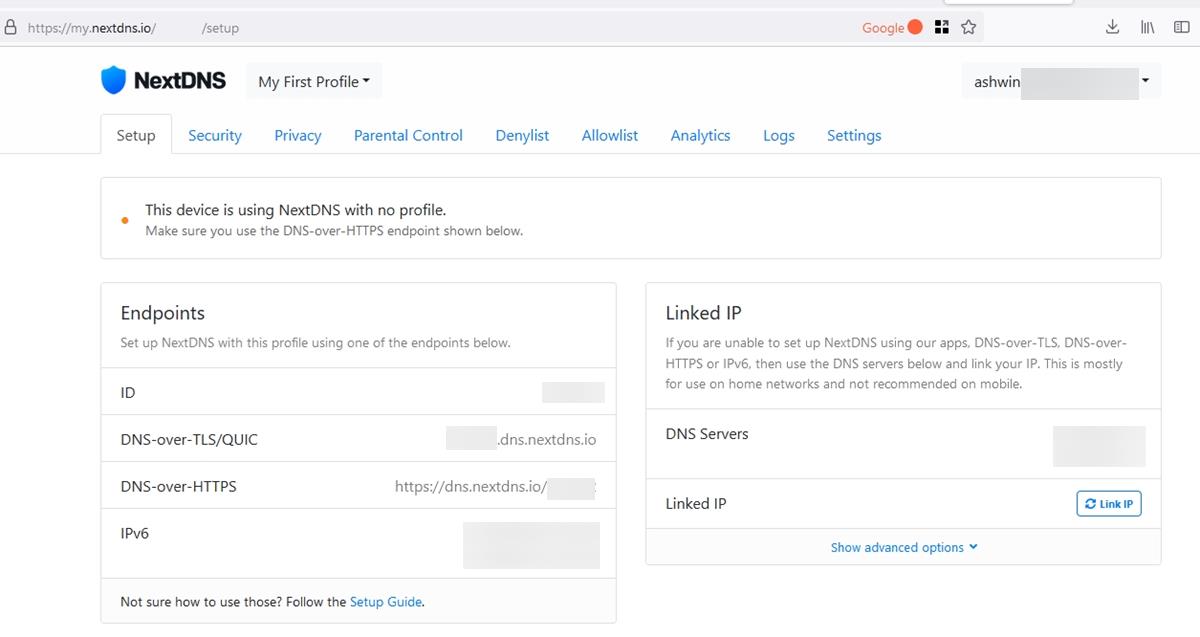Switch to the Security tab
Image resolution: width=1200 pixels, height=637 pixels.
pyautogui.click(x=215, y=135)
